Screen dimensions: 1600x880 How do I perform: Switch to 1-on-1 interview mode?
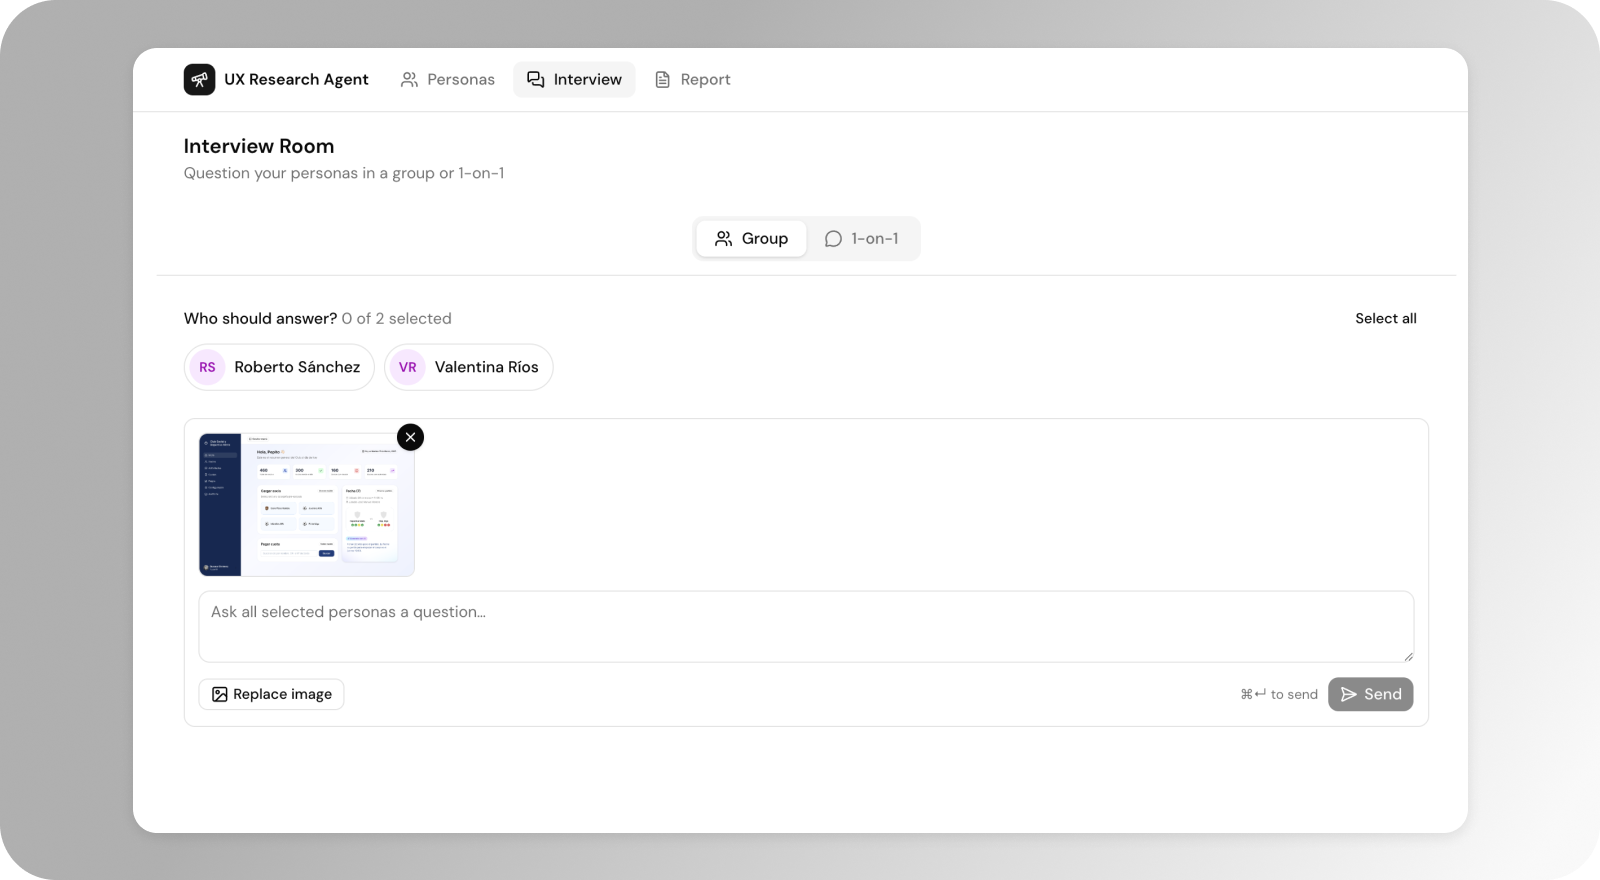click(861, 238)
